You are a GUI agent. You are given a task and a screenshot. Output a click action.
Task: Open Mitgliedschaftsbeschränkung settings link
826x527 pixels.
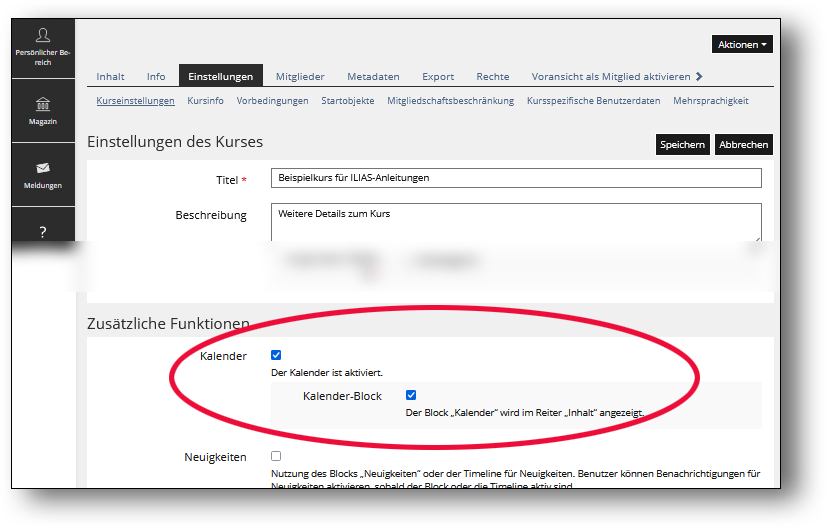click(x=450, y=101)
